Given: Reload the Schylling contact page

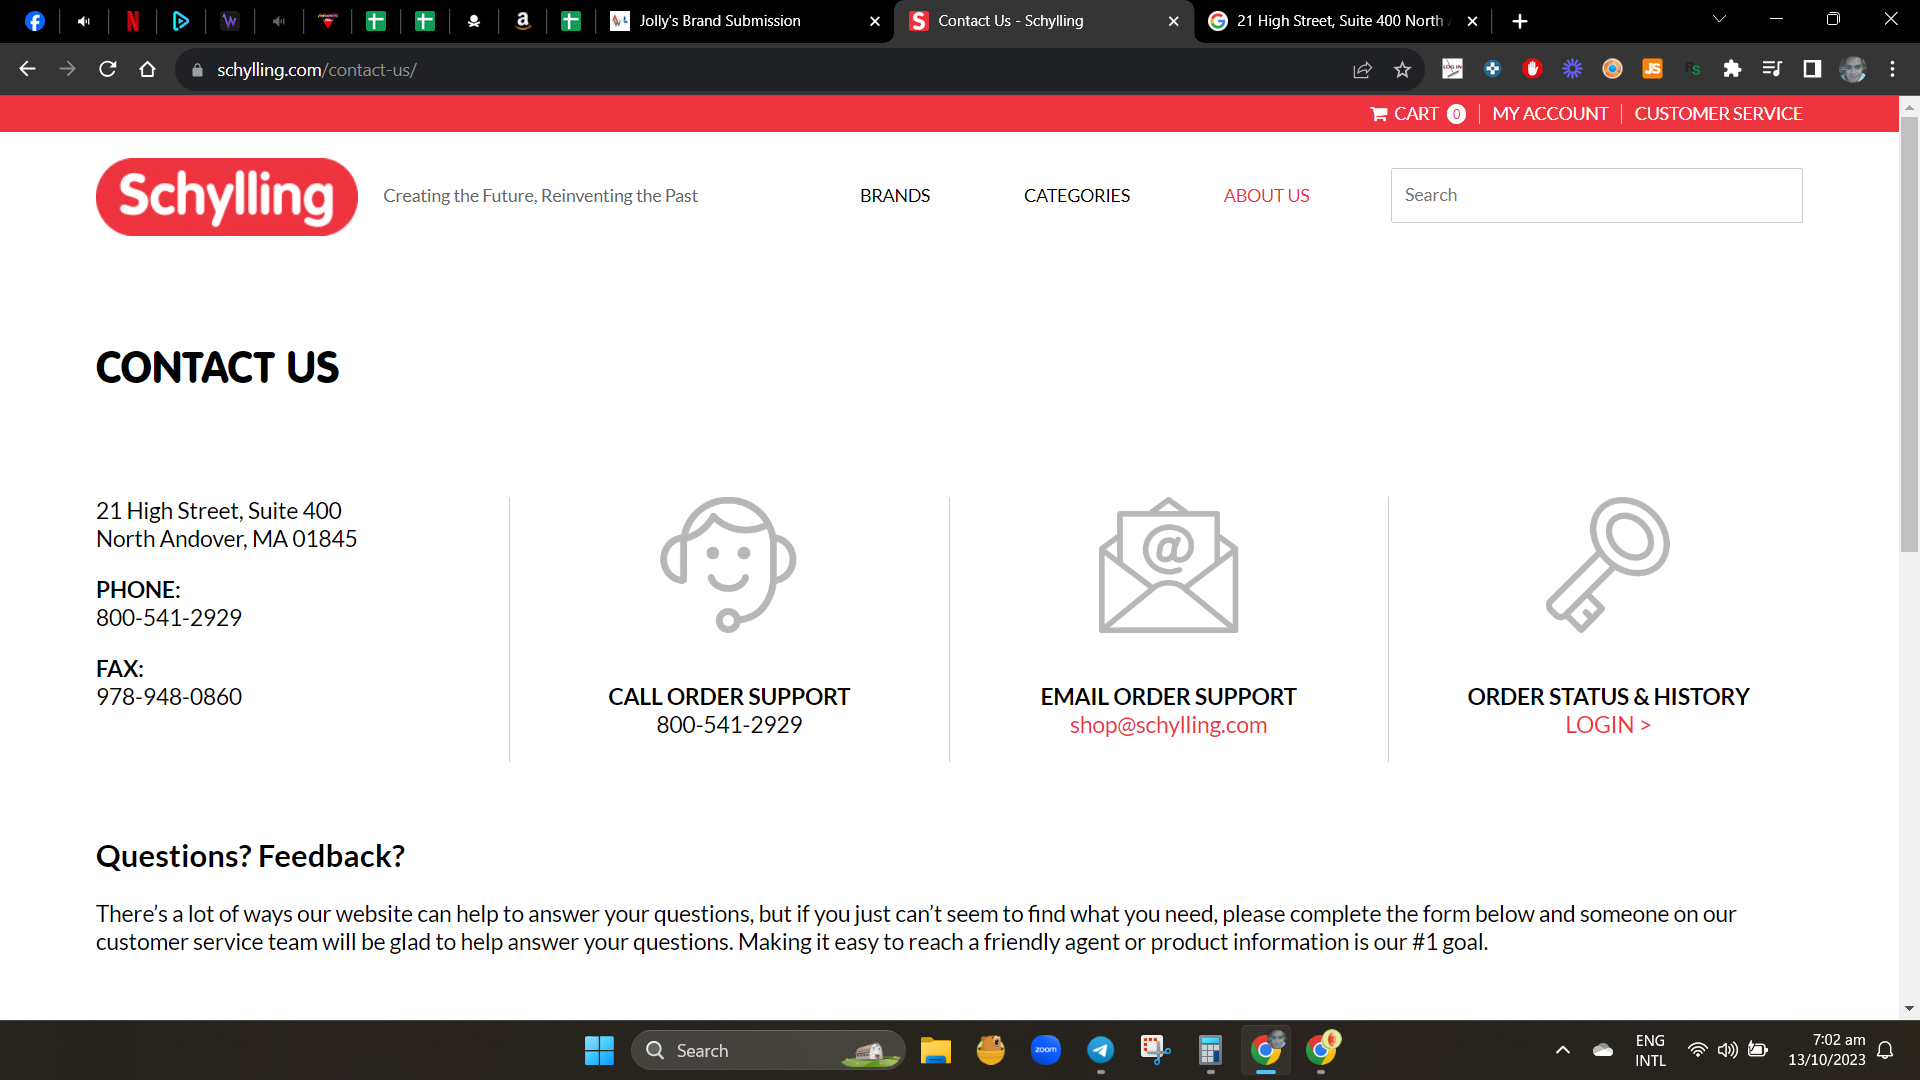Looking at the screenshot, I should point(108,69).
